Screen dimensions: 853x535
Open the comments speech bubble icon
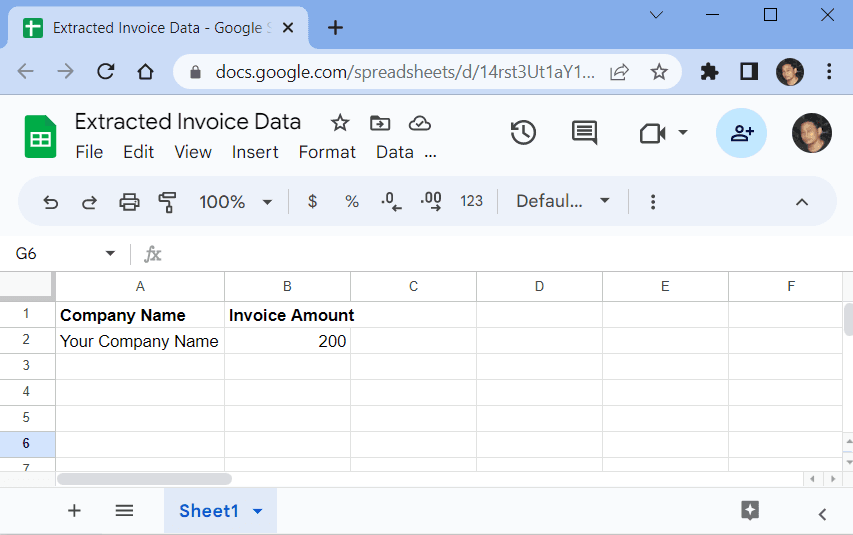tap(584, 133)
